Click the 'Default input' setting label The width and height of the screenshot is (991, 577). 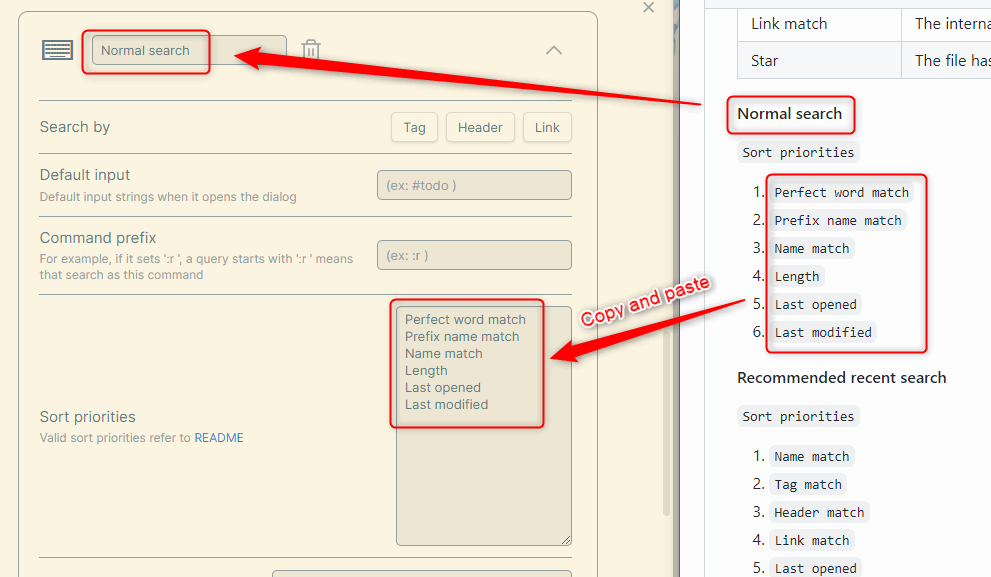click(85, 175)
